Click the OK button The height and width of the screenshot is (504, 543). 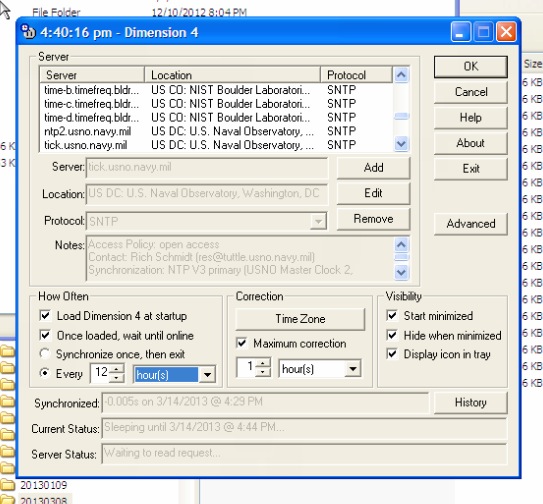[x=471, y=67]
